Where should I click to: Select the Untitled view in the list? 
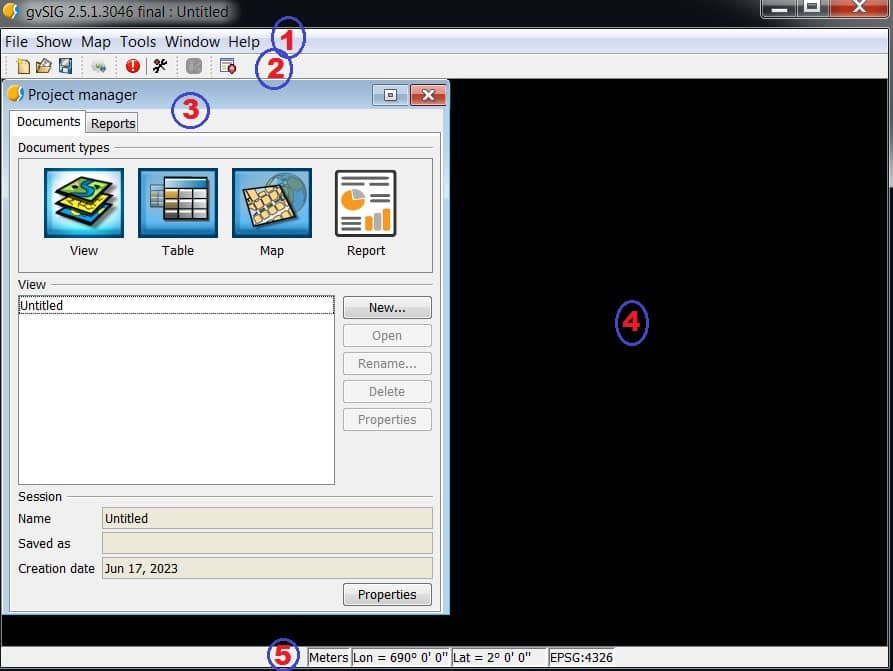[x=177, y=305]
